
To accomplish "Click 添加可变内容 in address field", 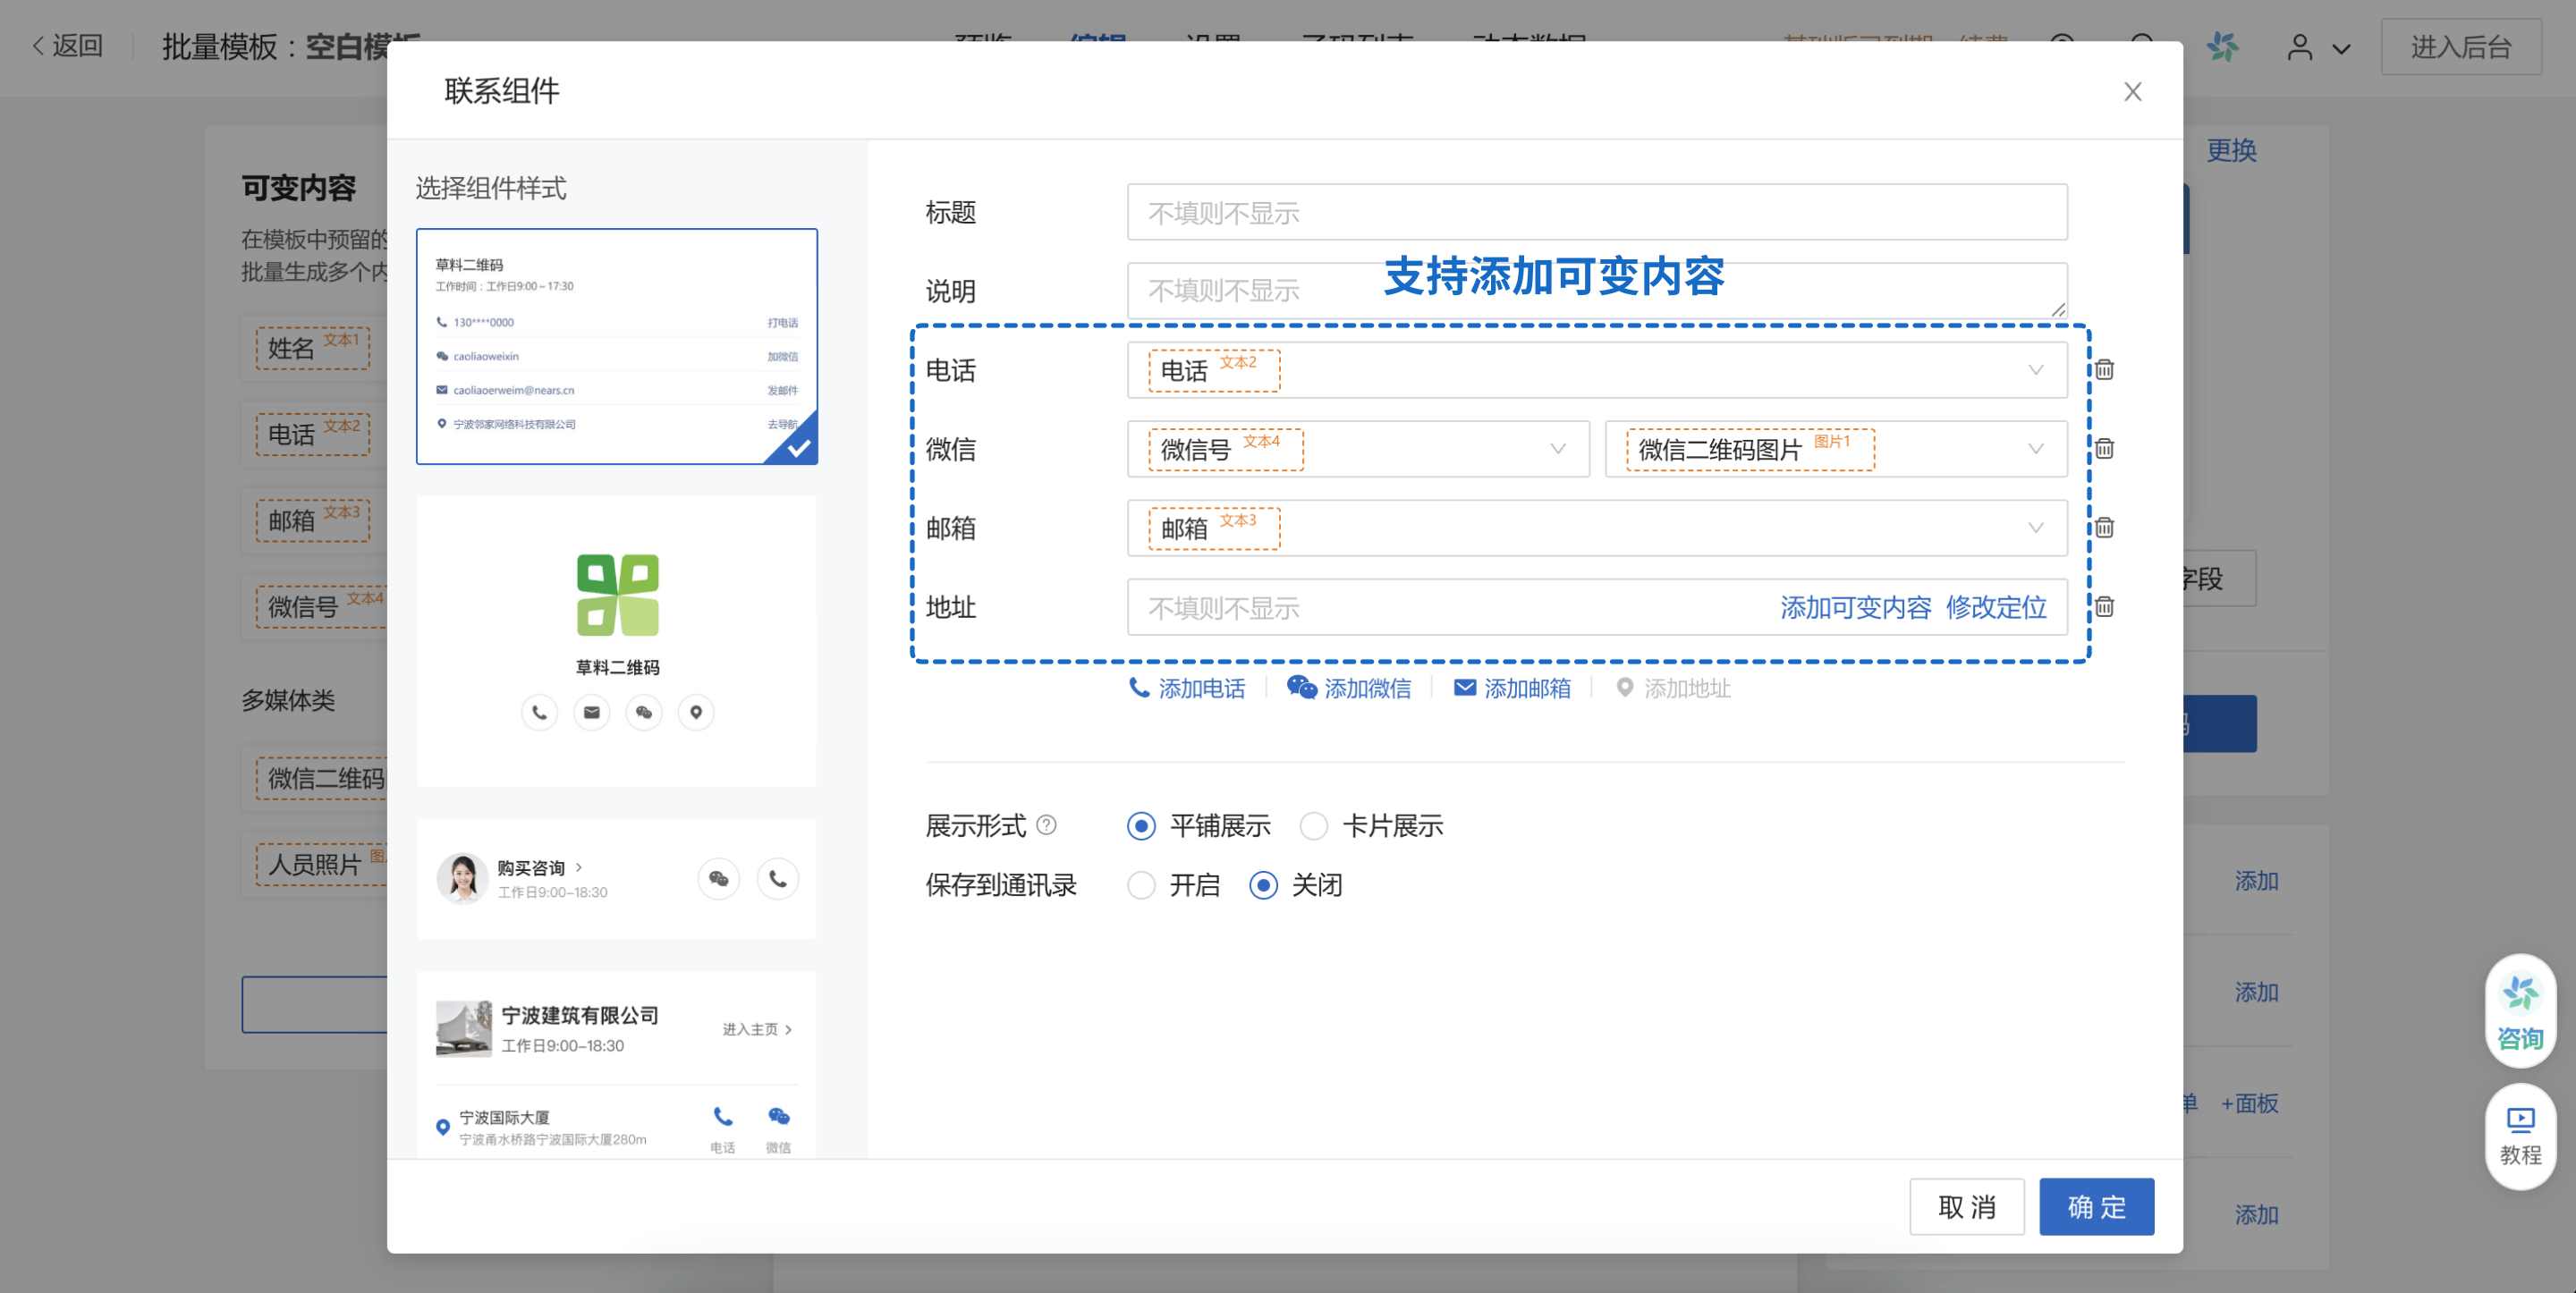I will (1855, 608).
